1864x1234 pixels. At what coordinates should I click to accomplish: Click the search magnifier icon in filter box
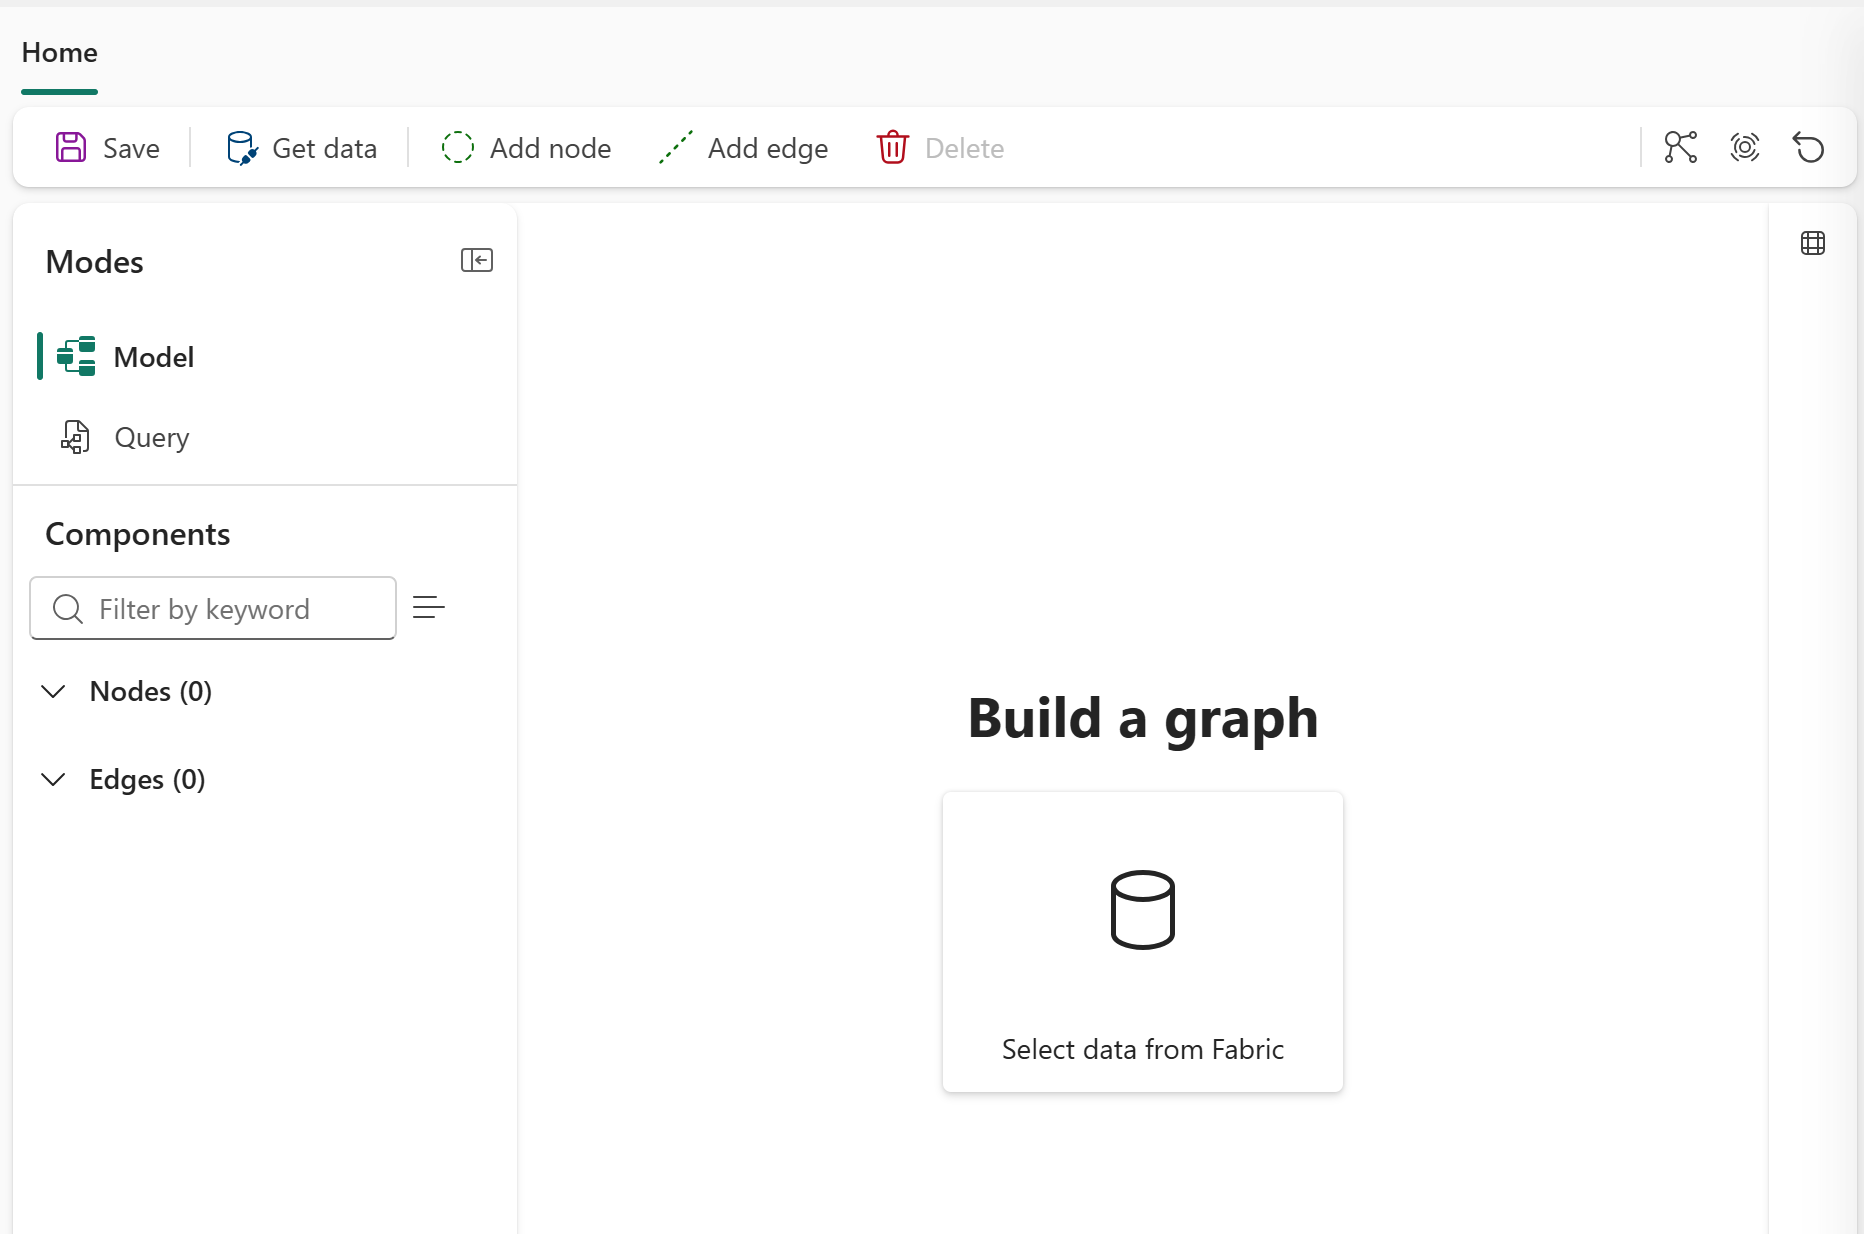click(x=68, y=609)
